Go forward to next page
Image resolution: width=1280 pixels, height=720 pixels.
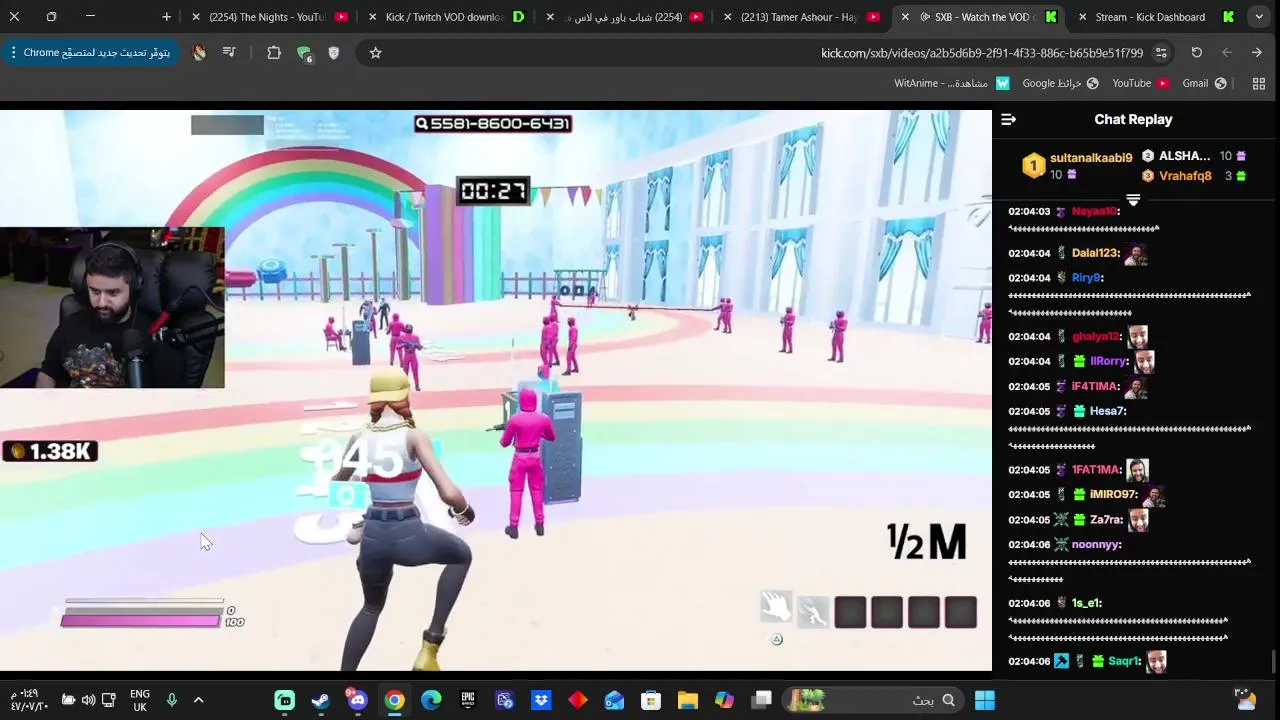[1226, 53]
